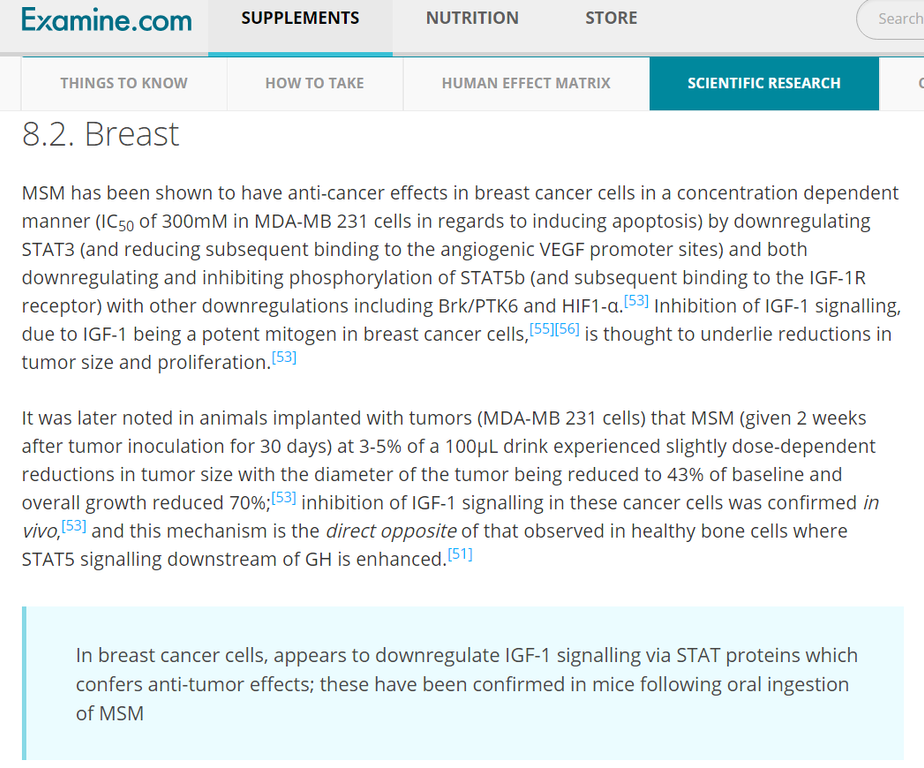Open citation 53 after in vivo

pyautogui.click(x=74, y=526)
